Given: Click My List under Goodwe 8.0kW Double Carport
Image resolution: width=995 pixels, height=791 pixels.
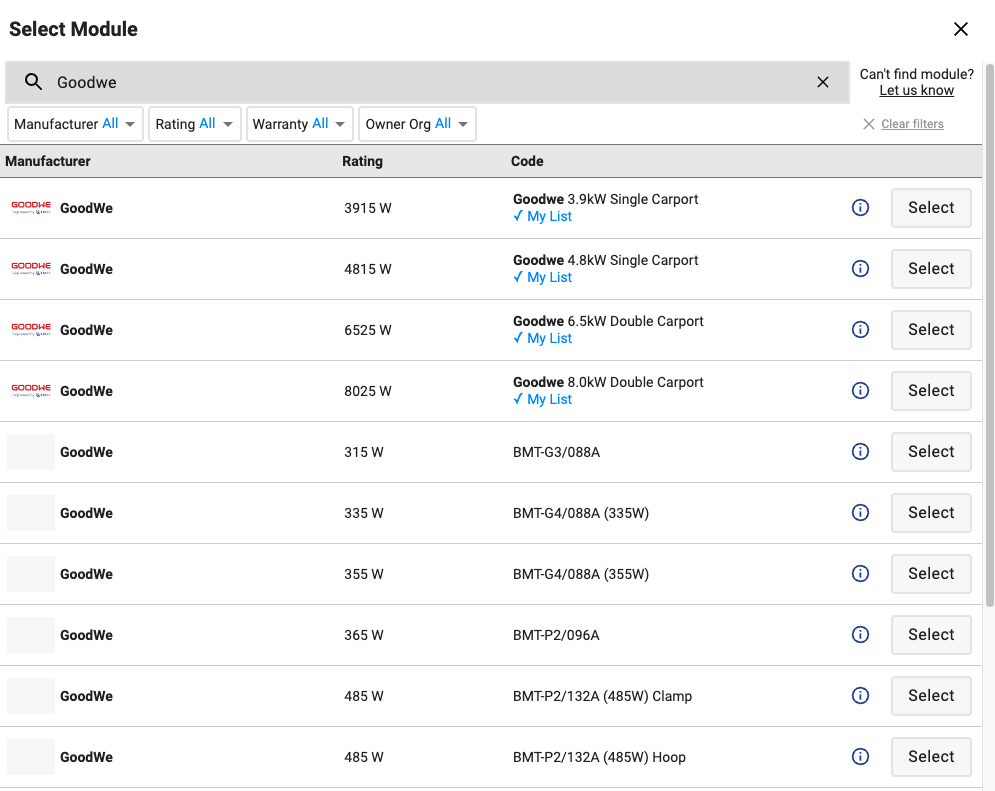Looking at the screenshot, I should click(x=543, y=399).
